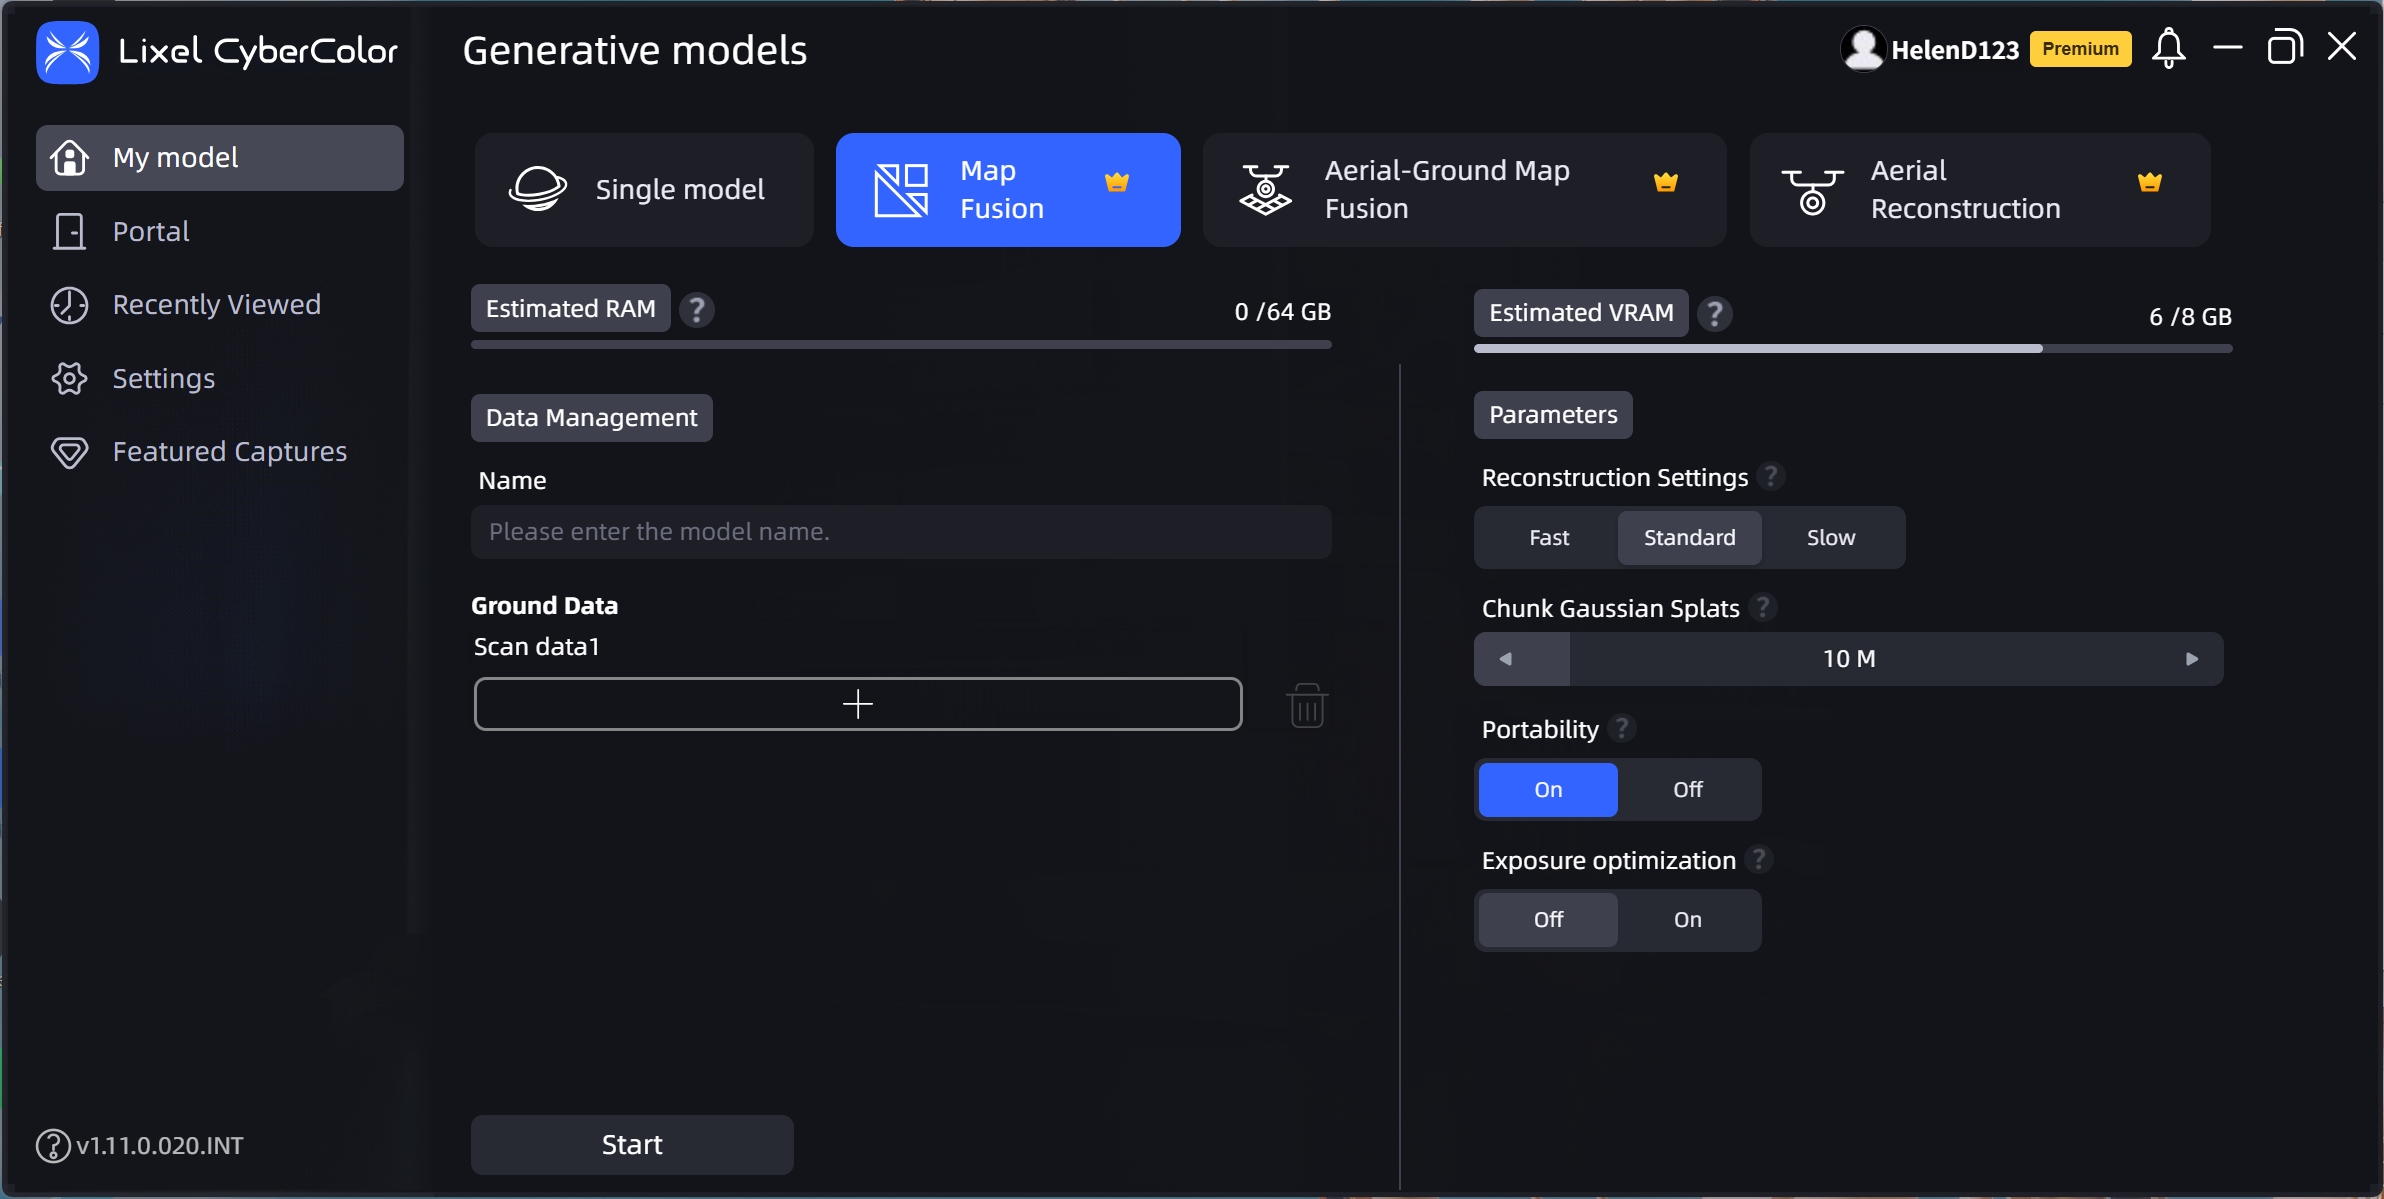Viewport: 2384px width, 1199px height.
Task: Click the HelenD123 user avatar
Action: [x=1863, y=49]
